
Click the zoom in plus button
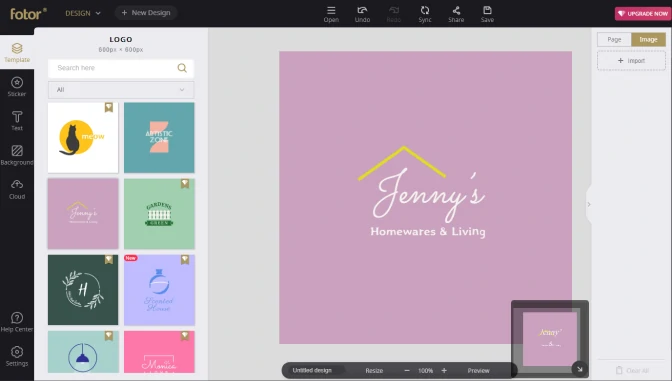[x=444, y=370]
